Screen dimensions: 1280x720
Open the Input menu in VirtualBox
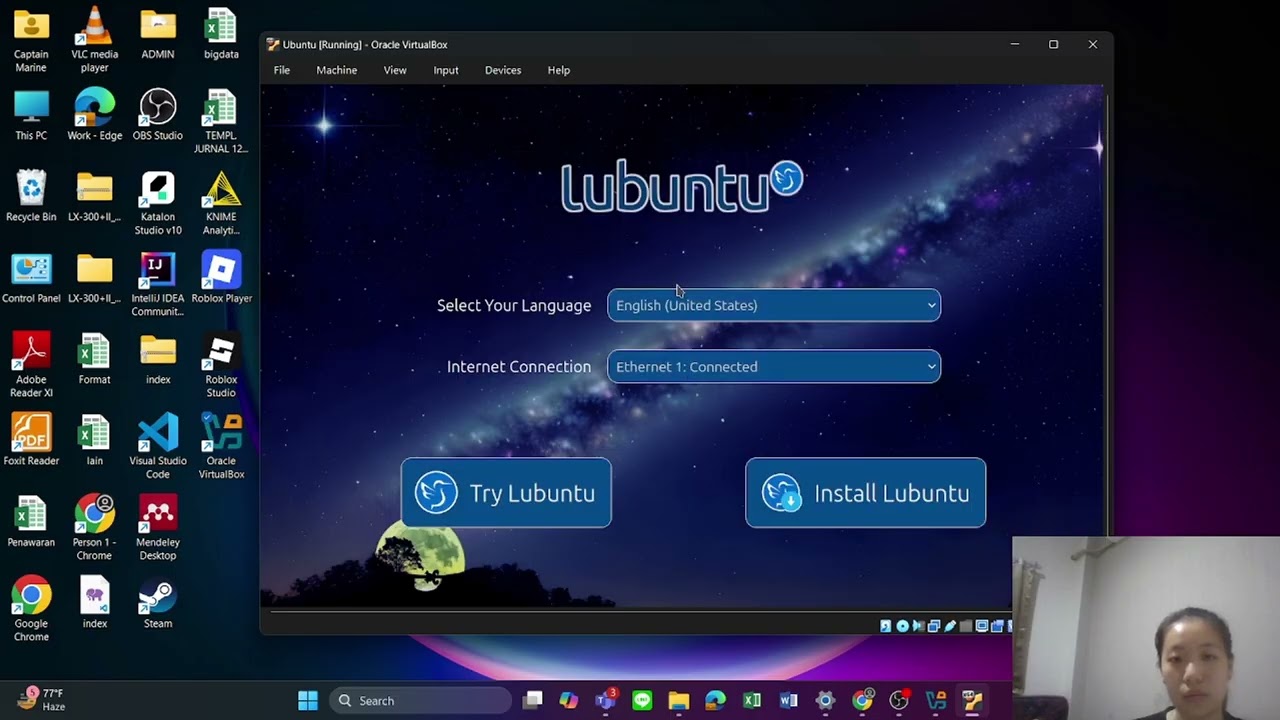446,70
